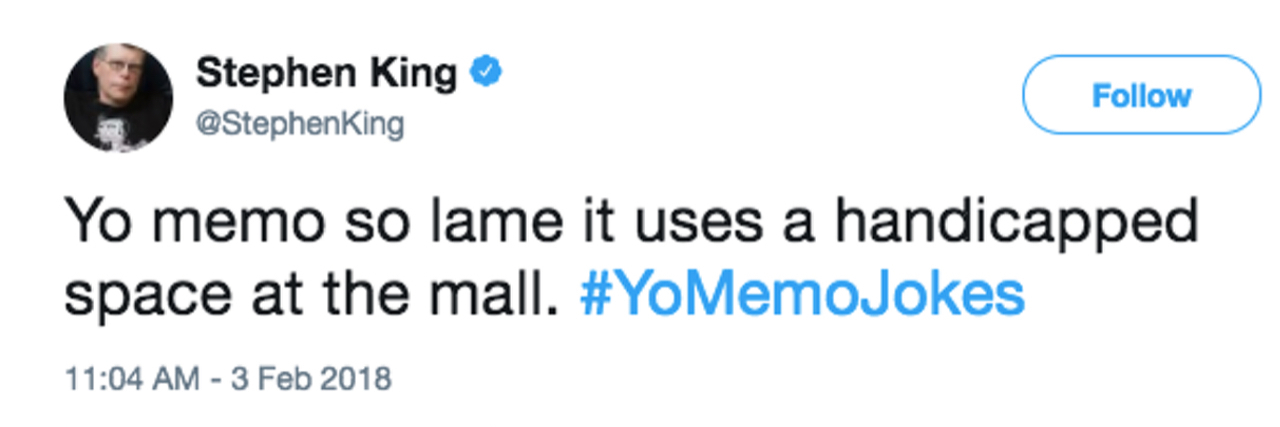Click the date 3 Feb 2018
The height and width of the screenshot is (427, 1280).
pyautogui.click(x=314, y=381)
